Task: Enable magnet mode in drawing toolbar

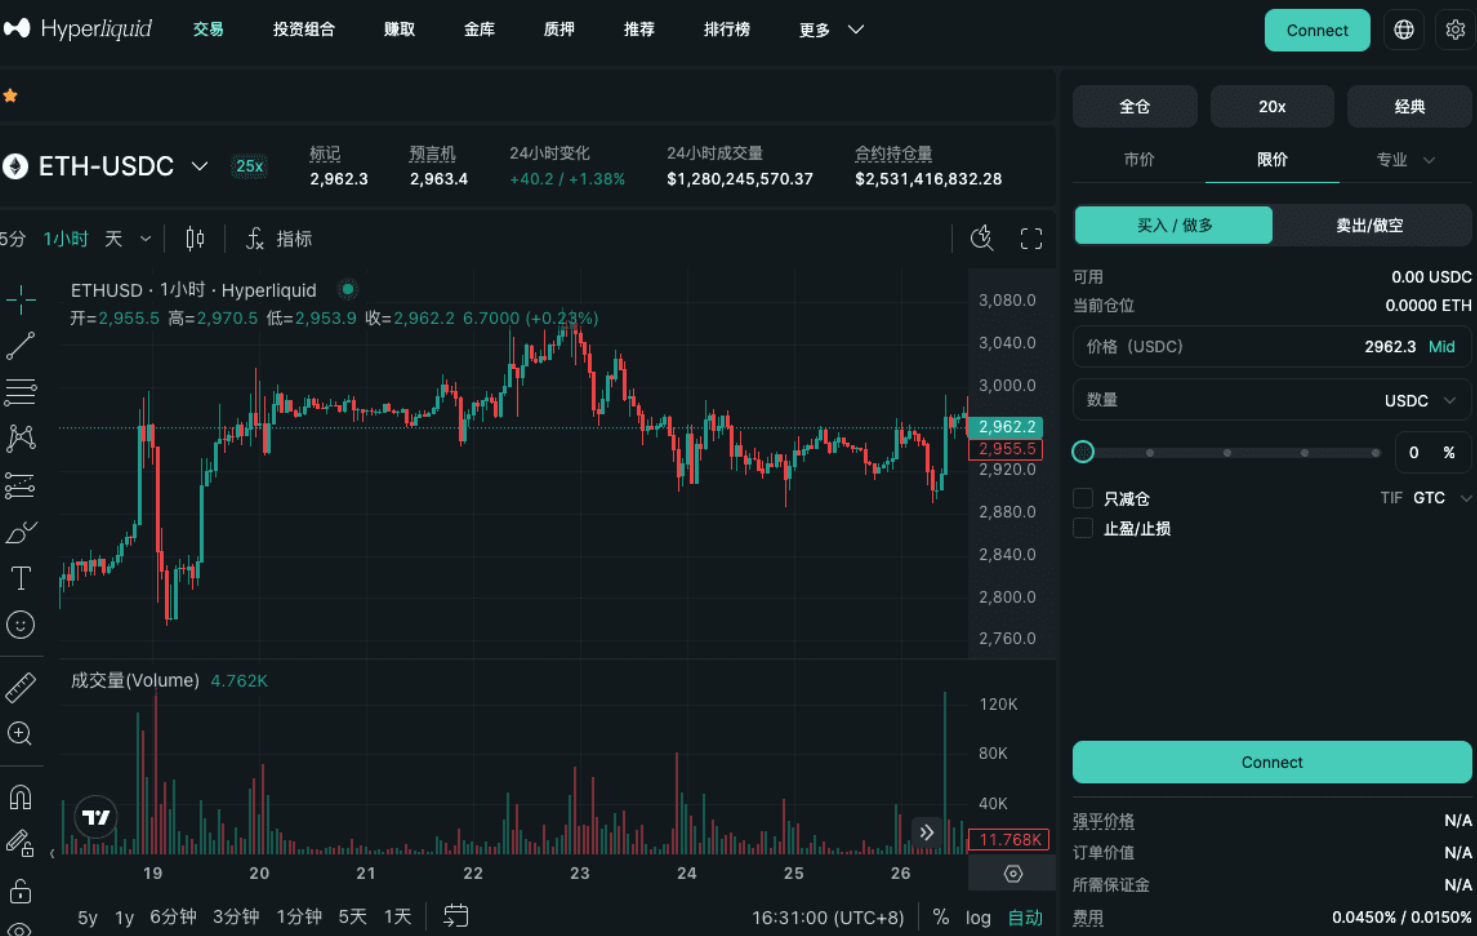Action: tap(20, 796)
